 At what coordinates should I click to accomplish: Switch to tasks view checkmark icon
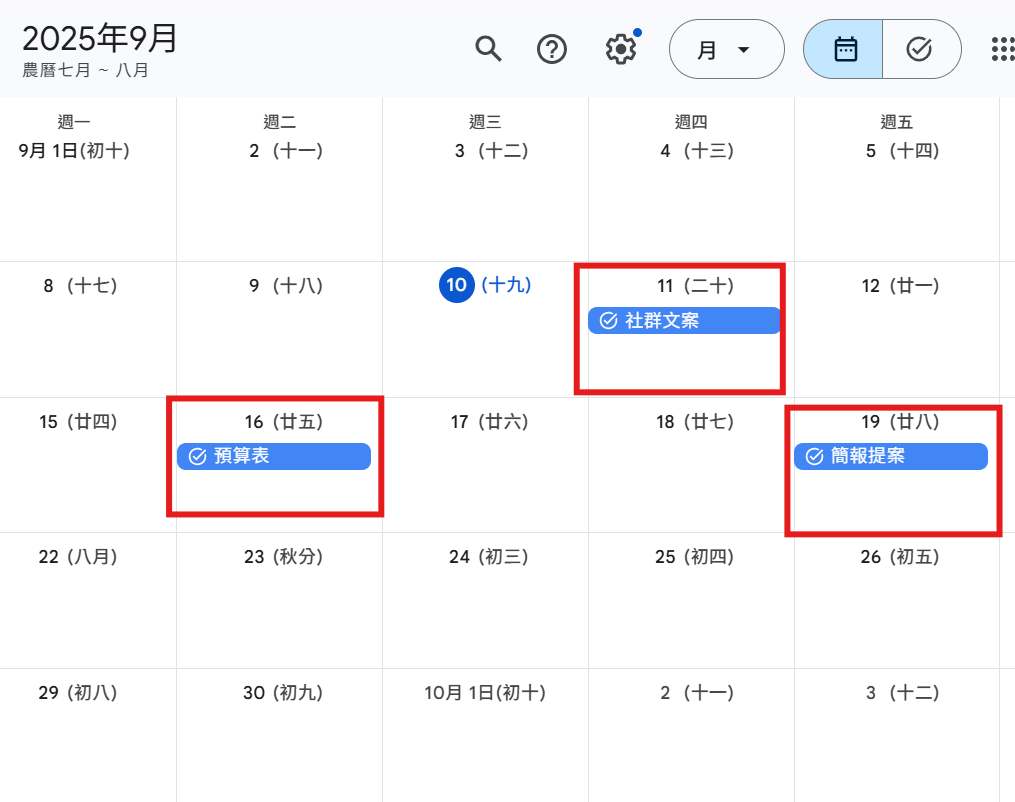[x=919, y=49]
